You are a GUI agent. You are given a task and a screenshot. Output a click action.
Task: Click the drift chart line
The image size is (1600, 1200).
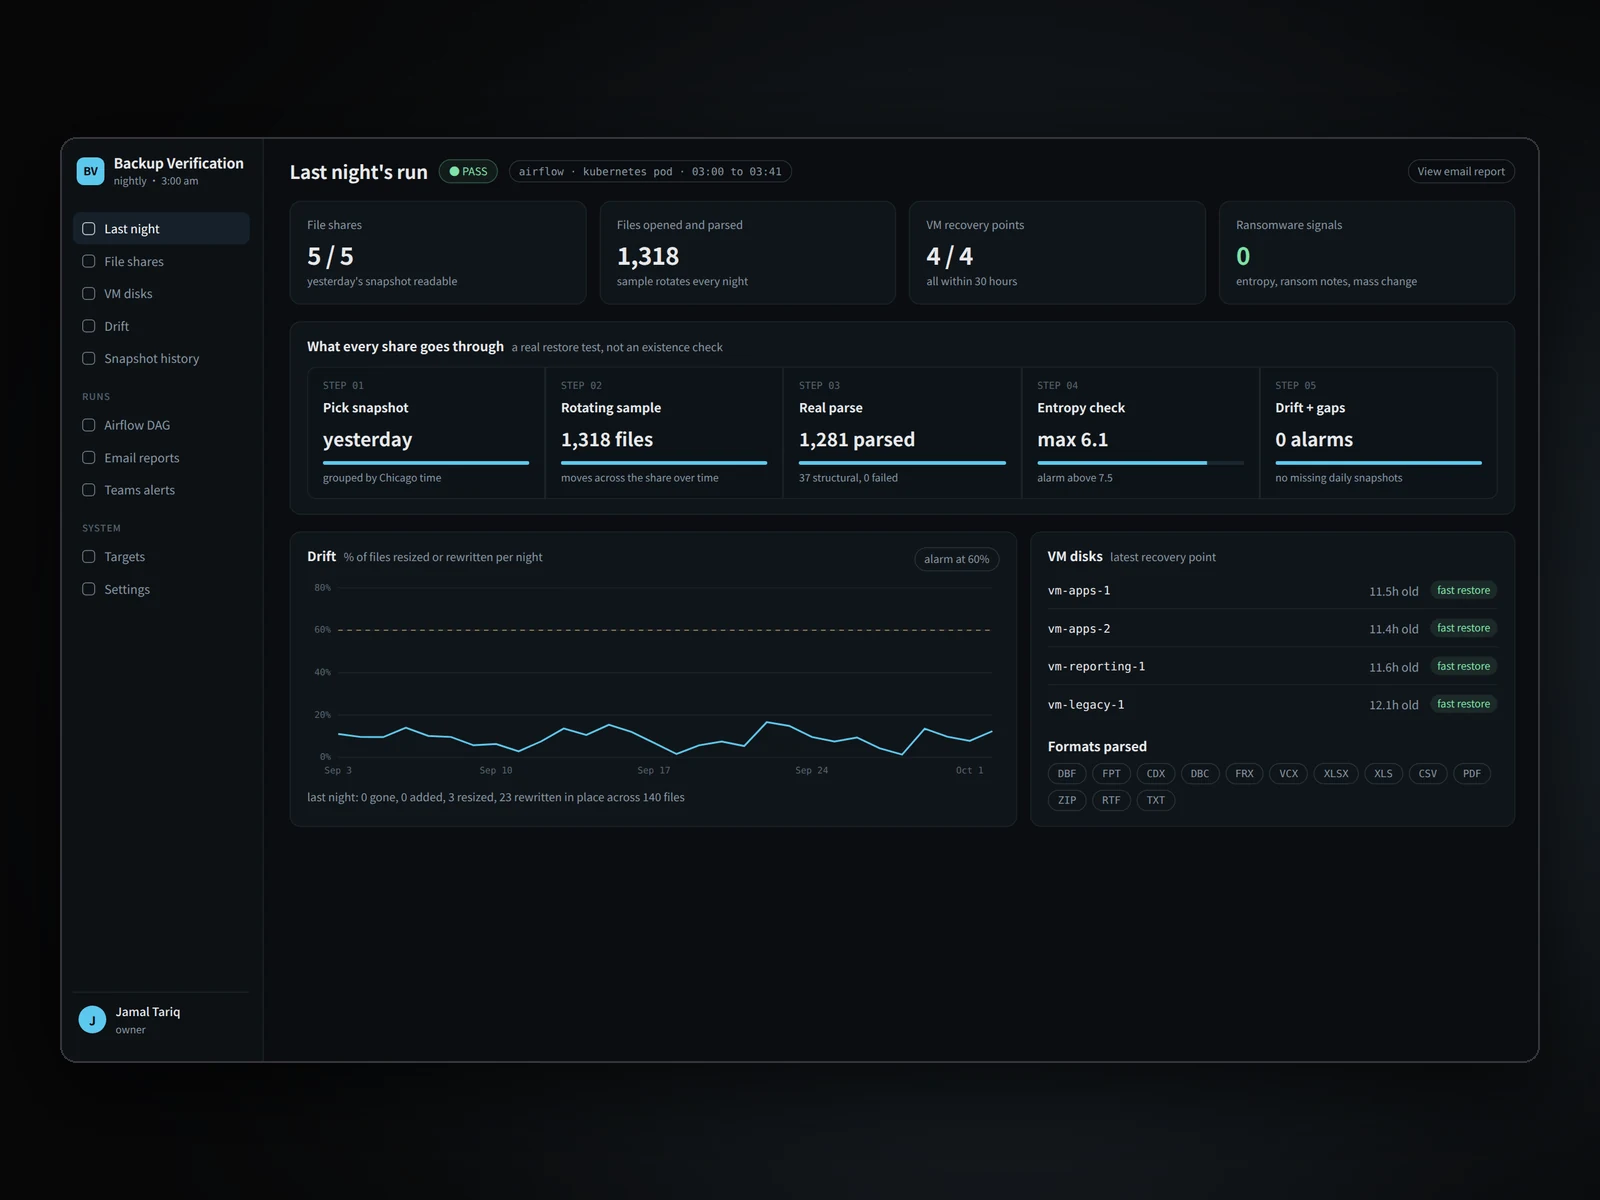(x=665, y=738)
